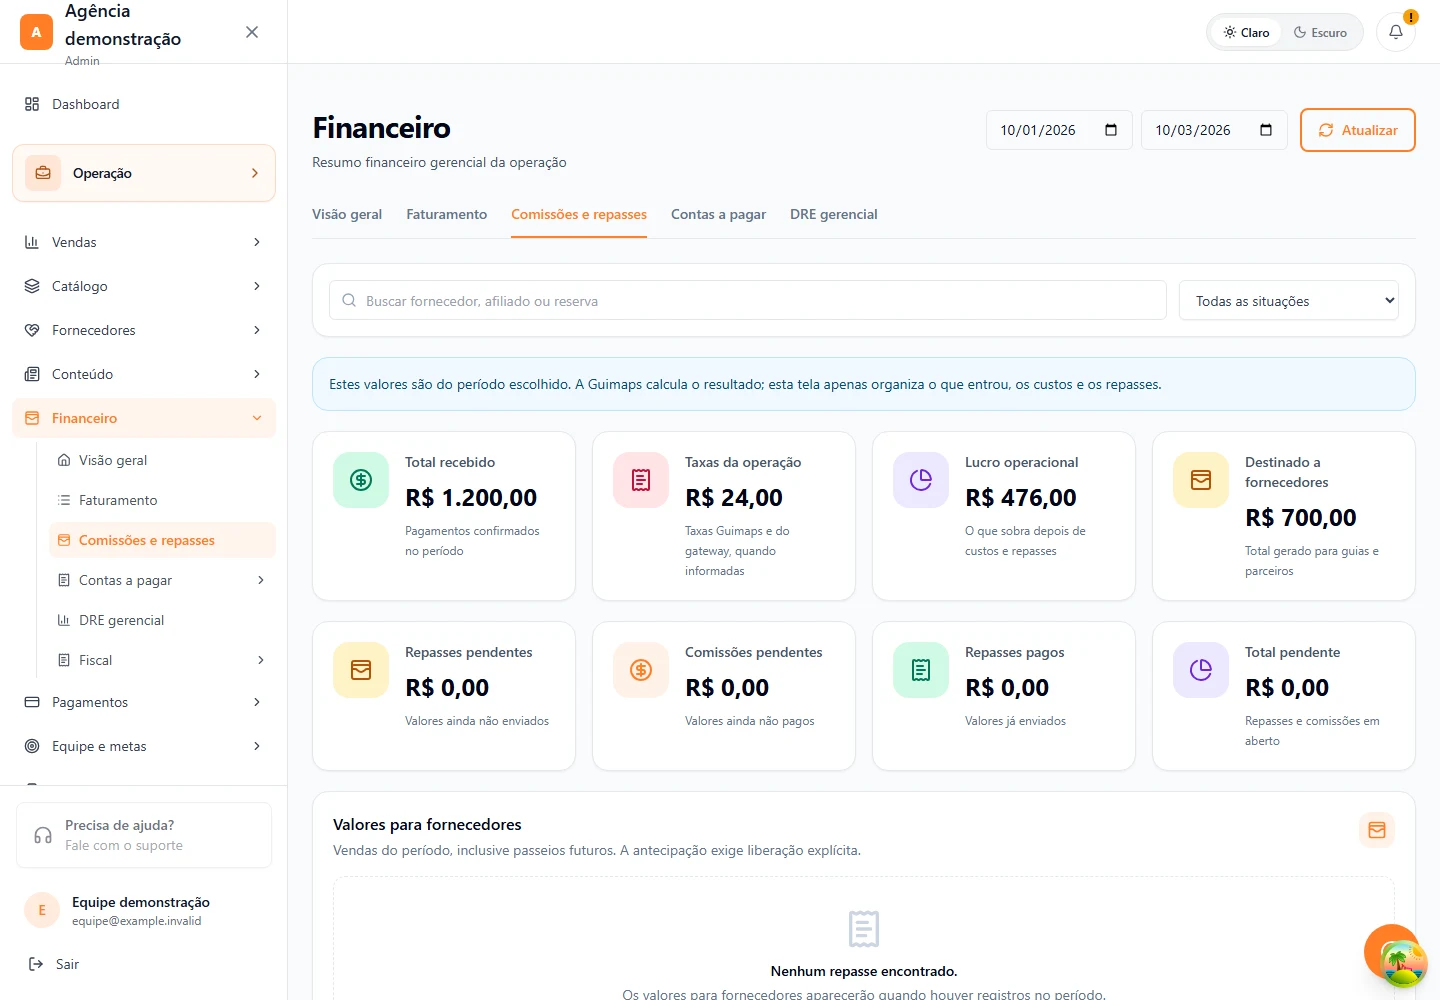Click the Dashboard grid icon in sidebar
Viewport: 1440px width, 1000px height.
(32, 104)
